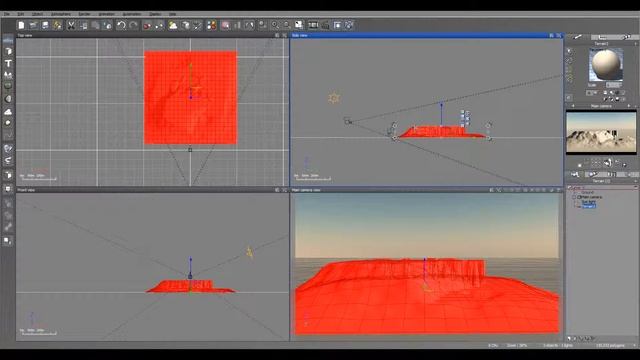Click the material scale input field
Screen dimensions: 640x360
point(613,85)
